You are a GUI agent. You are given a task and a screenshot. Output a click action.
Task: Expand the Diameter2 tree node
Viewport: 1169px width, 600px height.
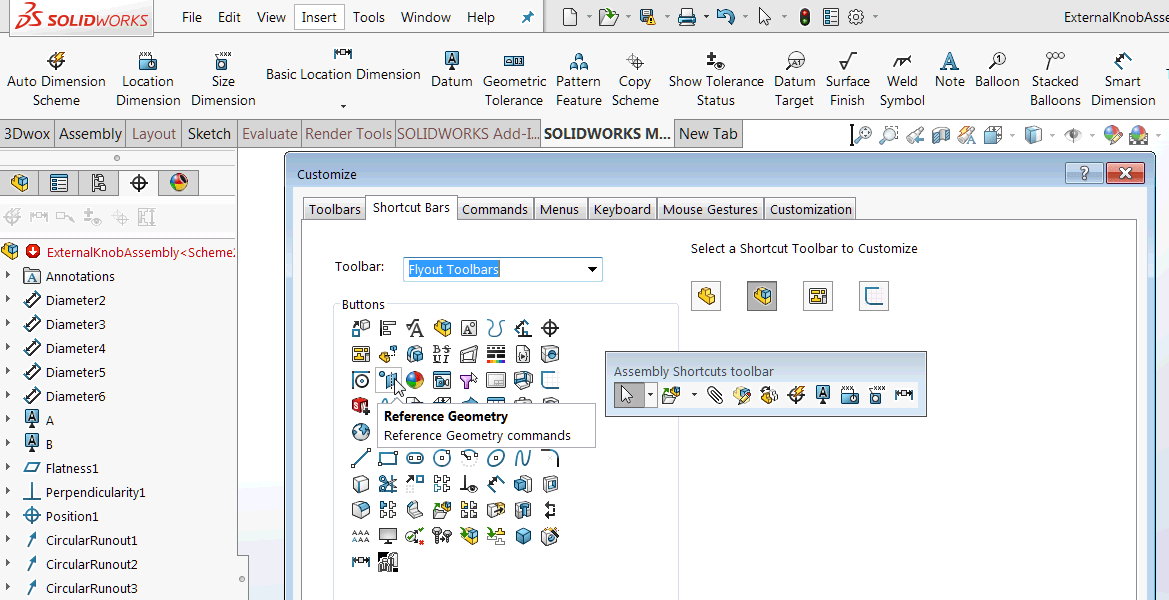point(8,300)
